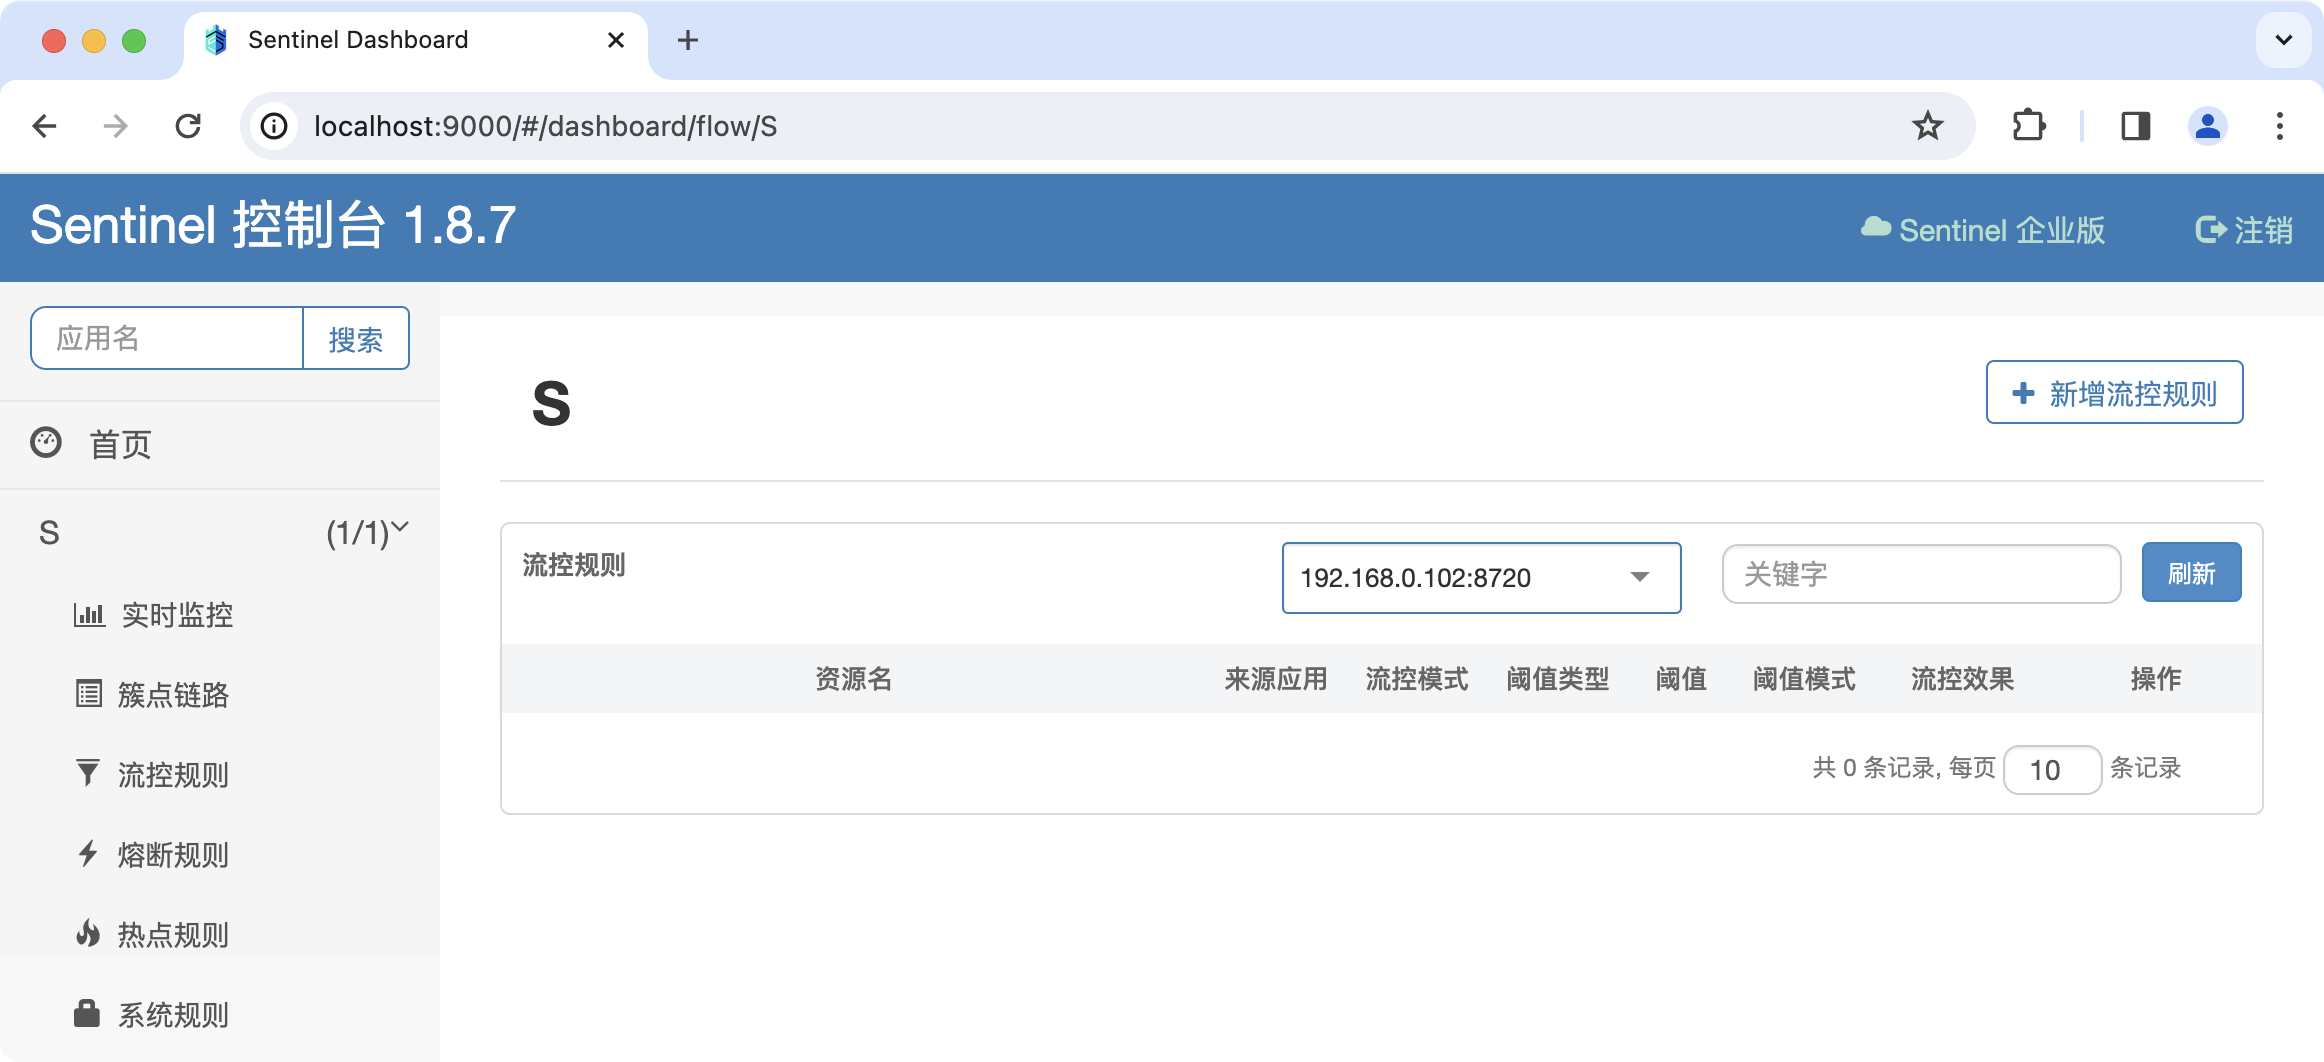The height and width of the screenshot is (1062, 2324).
Task: Open the machine IP 192.168.0.102:8720 dropdown
Action: pos(1481,578)
